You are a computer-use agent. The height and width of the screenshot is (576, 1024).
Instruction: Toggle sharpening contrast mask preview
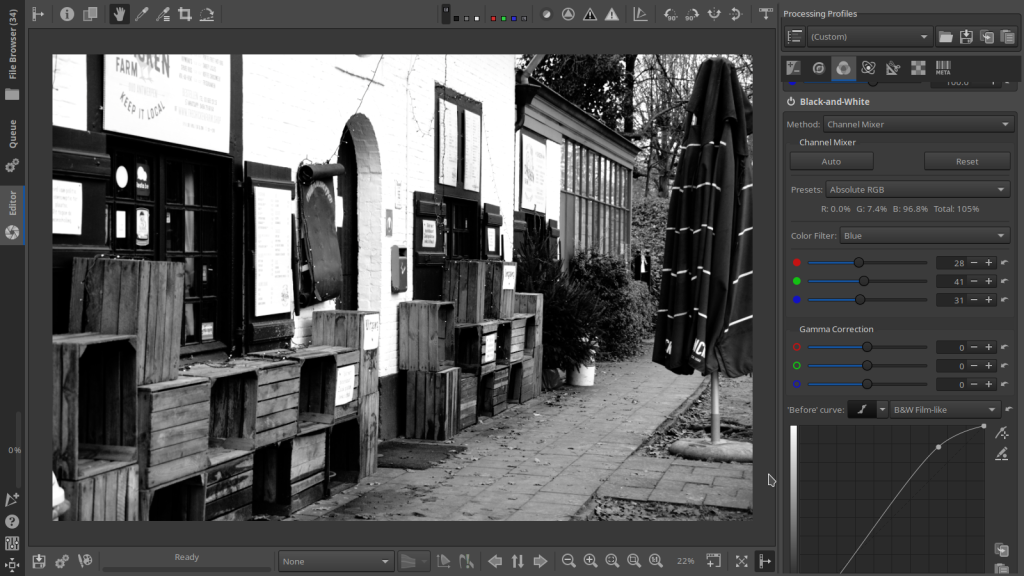[568, 14]
